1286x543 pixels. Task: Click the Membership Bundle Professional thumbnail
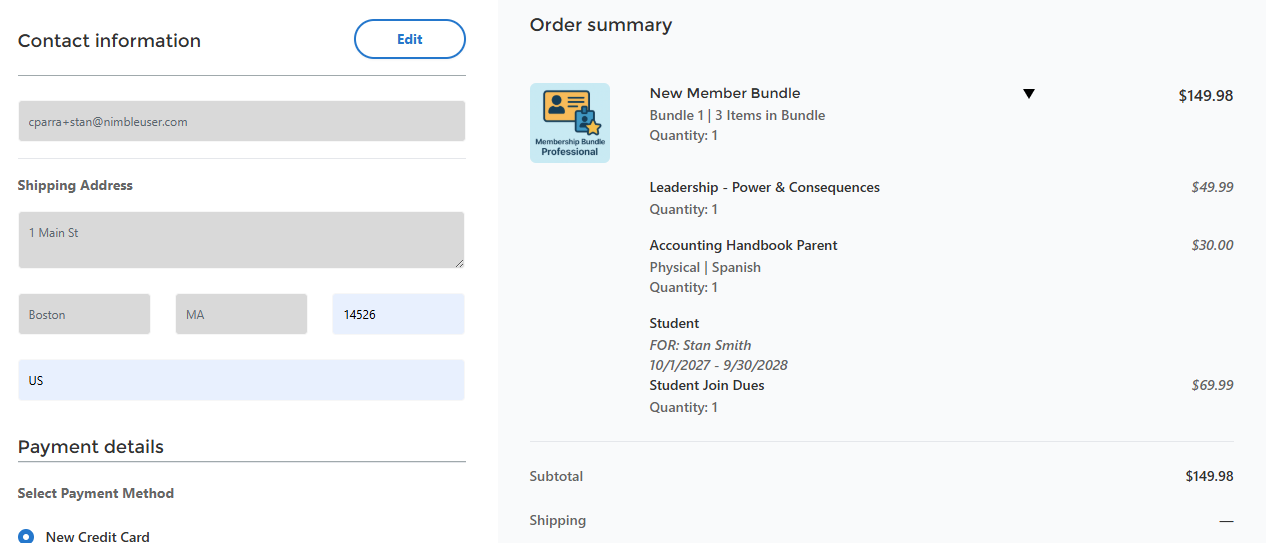click(x=570, y=123)
